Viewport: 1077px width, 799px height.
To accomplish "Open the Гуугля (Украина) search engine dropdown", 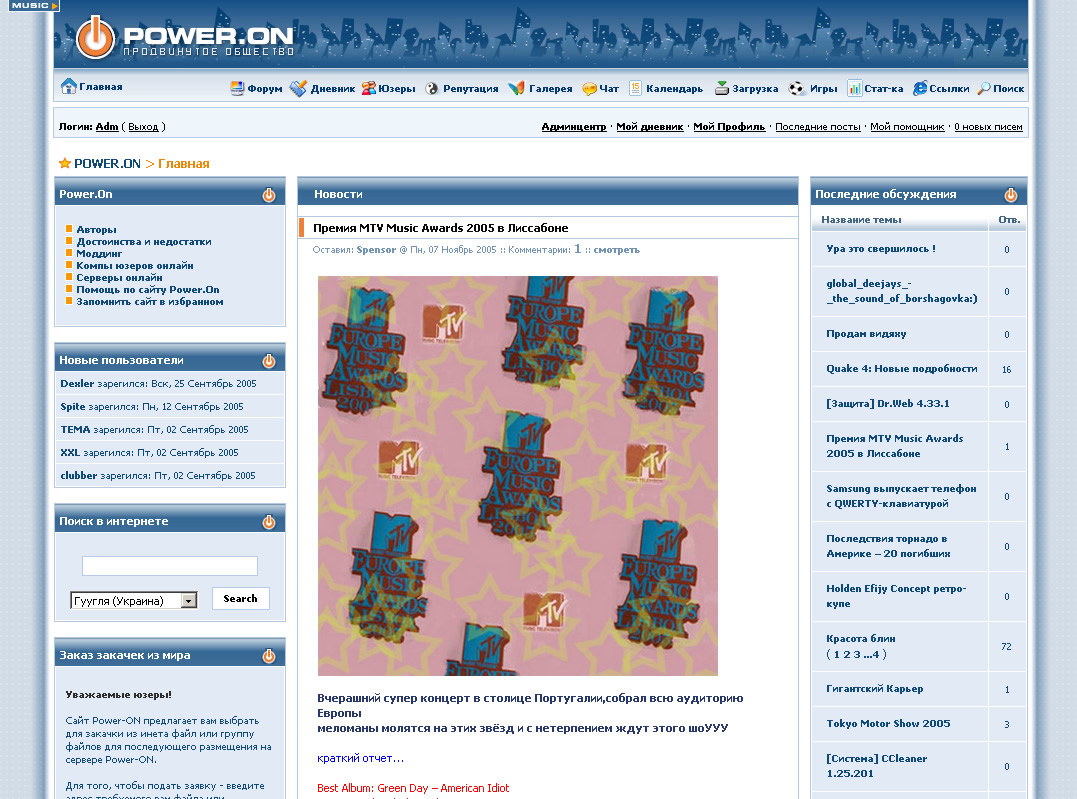I will tap(188, 601).
